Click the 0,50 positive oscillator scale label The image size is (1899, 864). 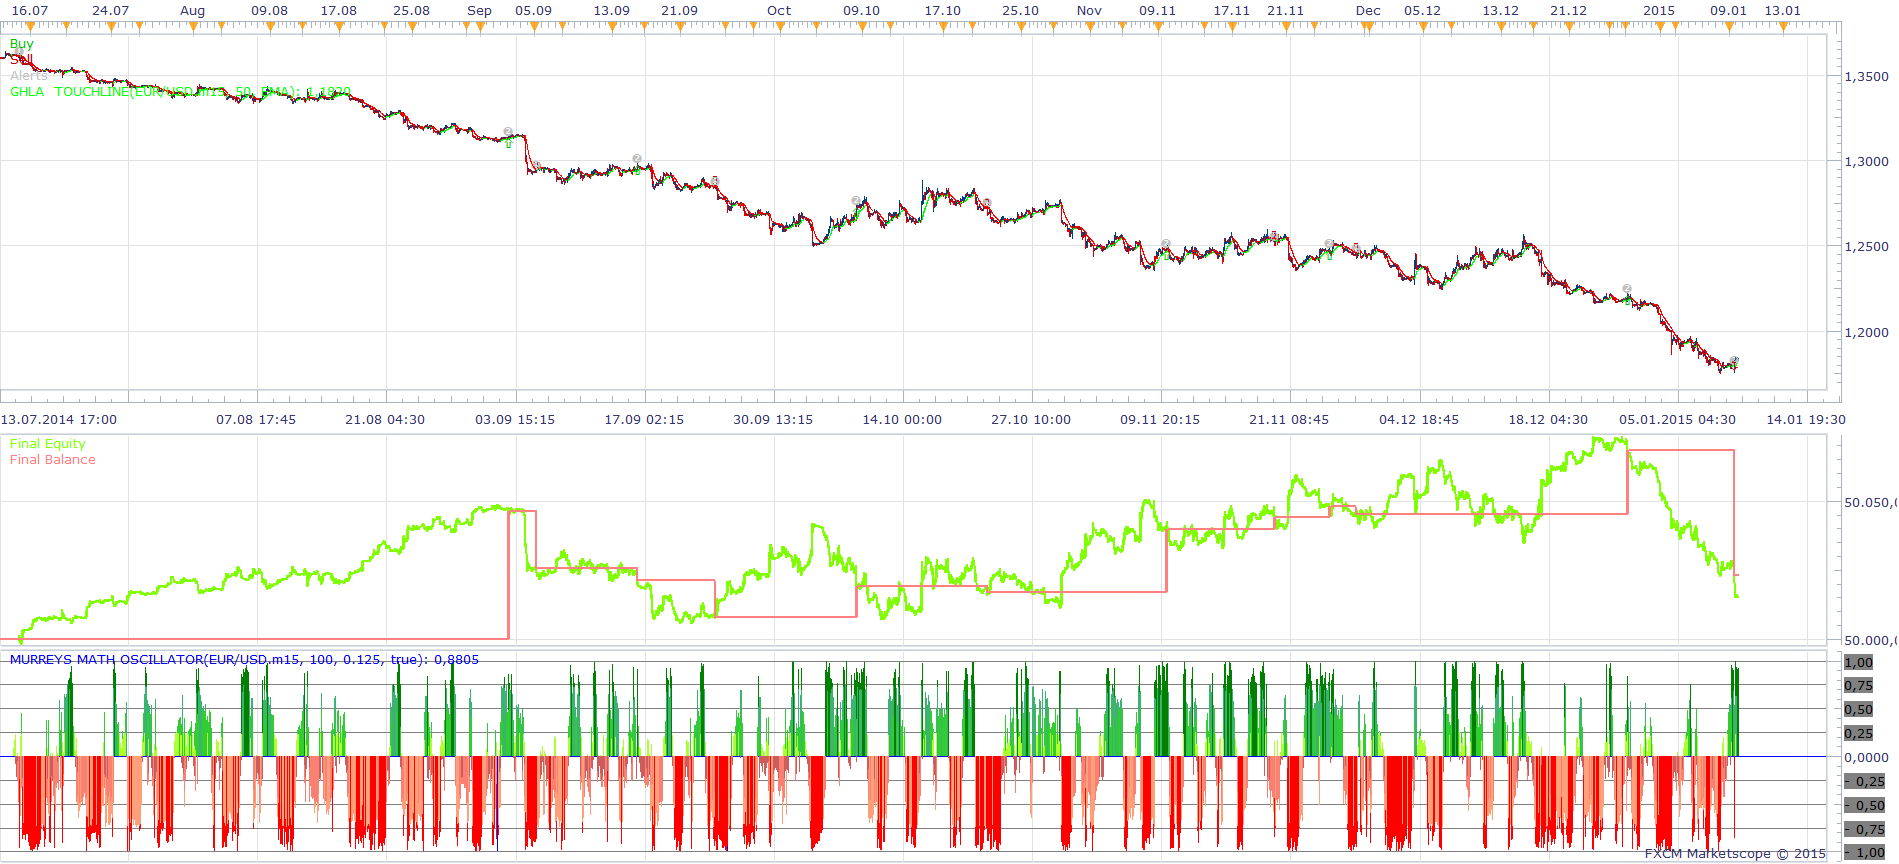point(1859,709)
